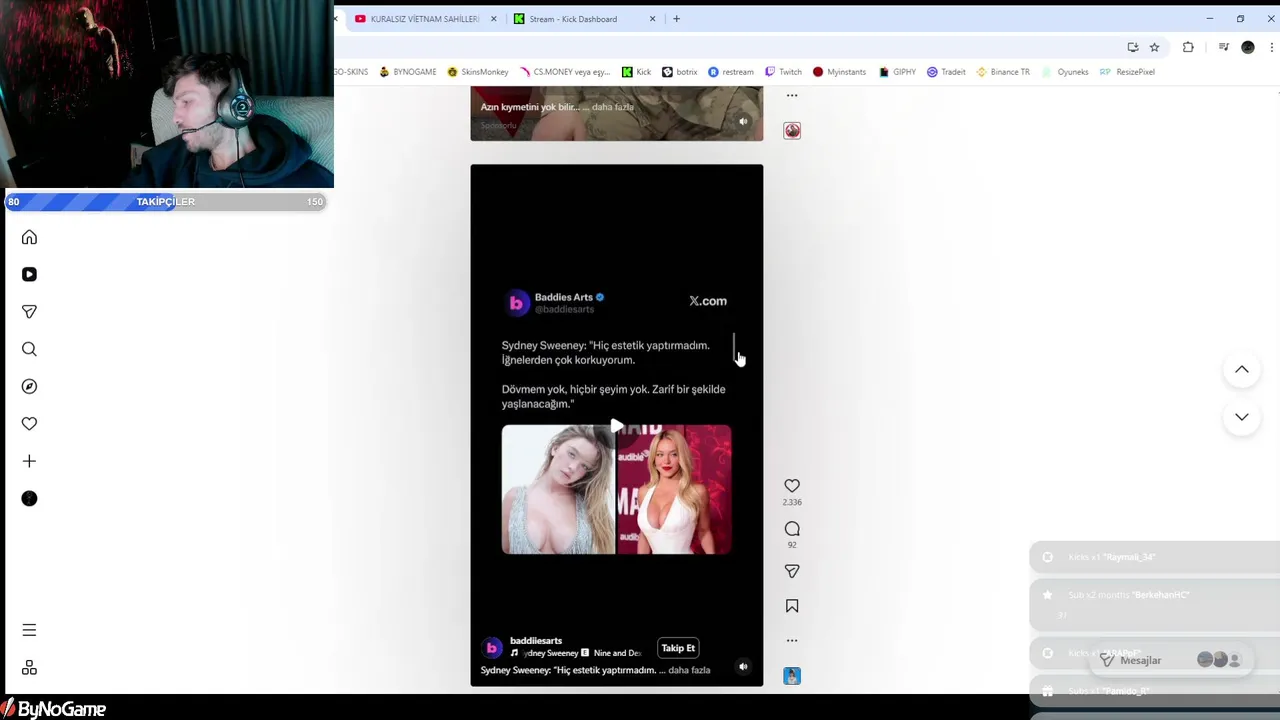Bookmark this page with star icon

tap(1154, 47)
